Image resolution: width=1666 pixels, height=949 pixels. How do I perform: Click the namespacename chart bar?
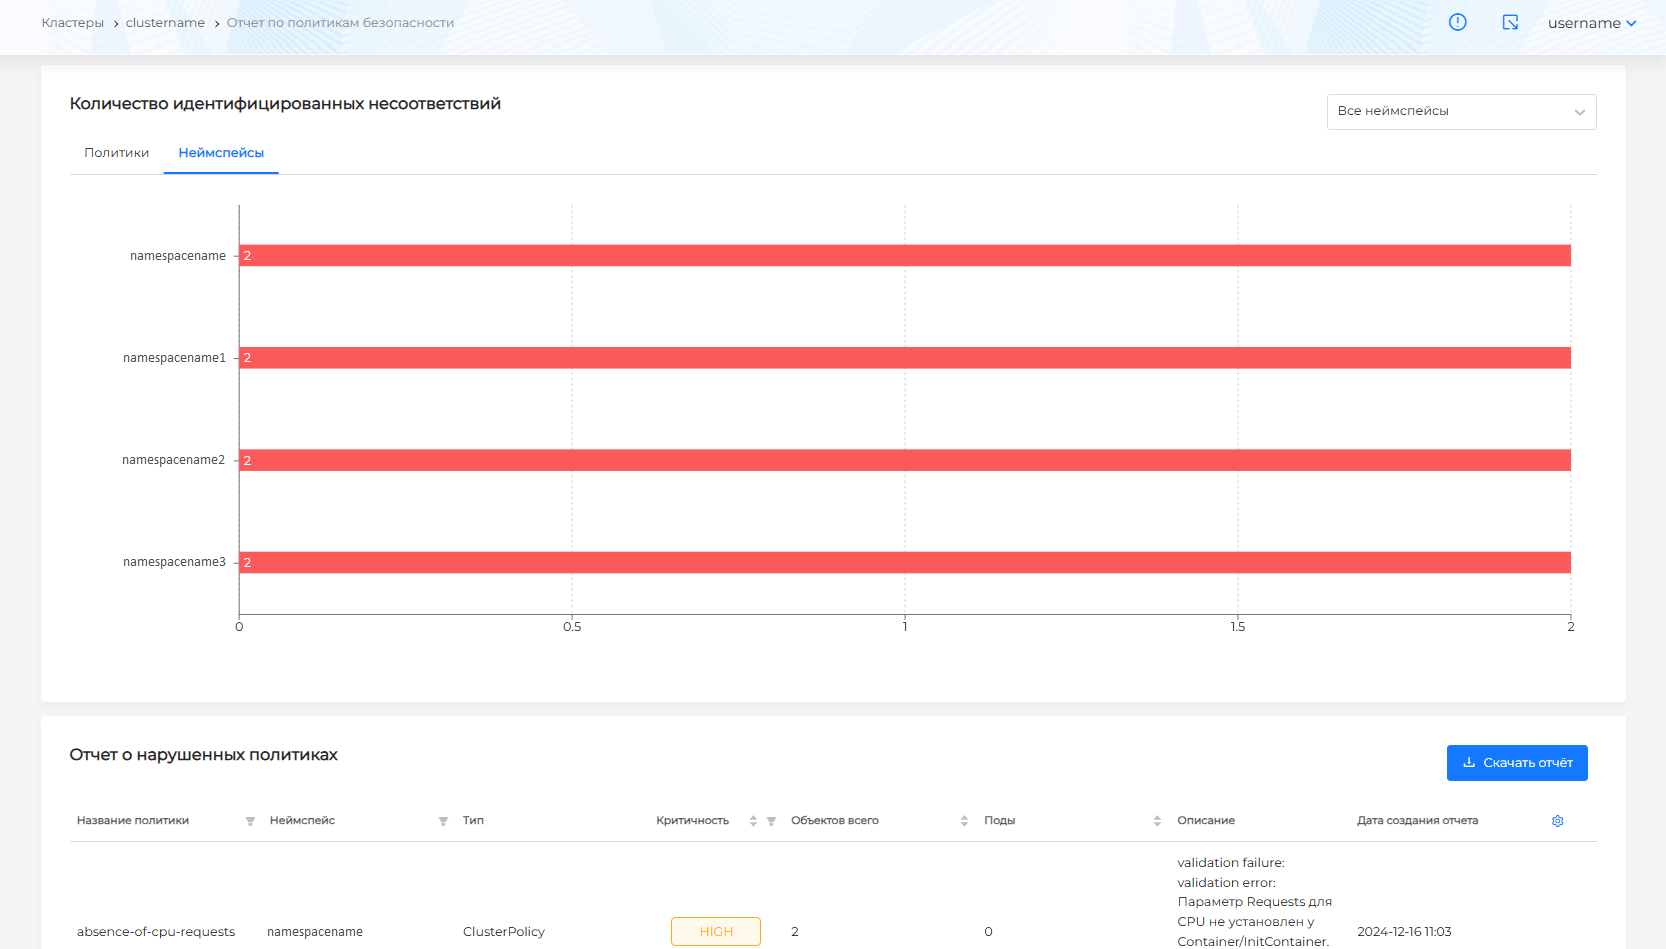coord(905,256)
